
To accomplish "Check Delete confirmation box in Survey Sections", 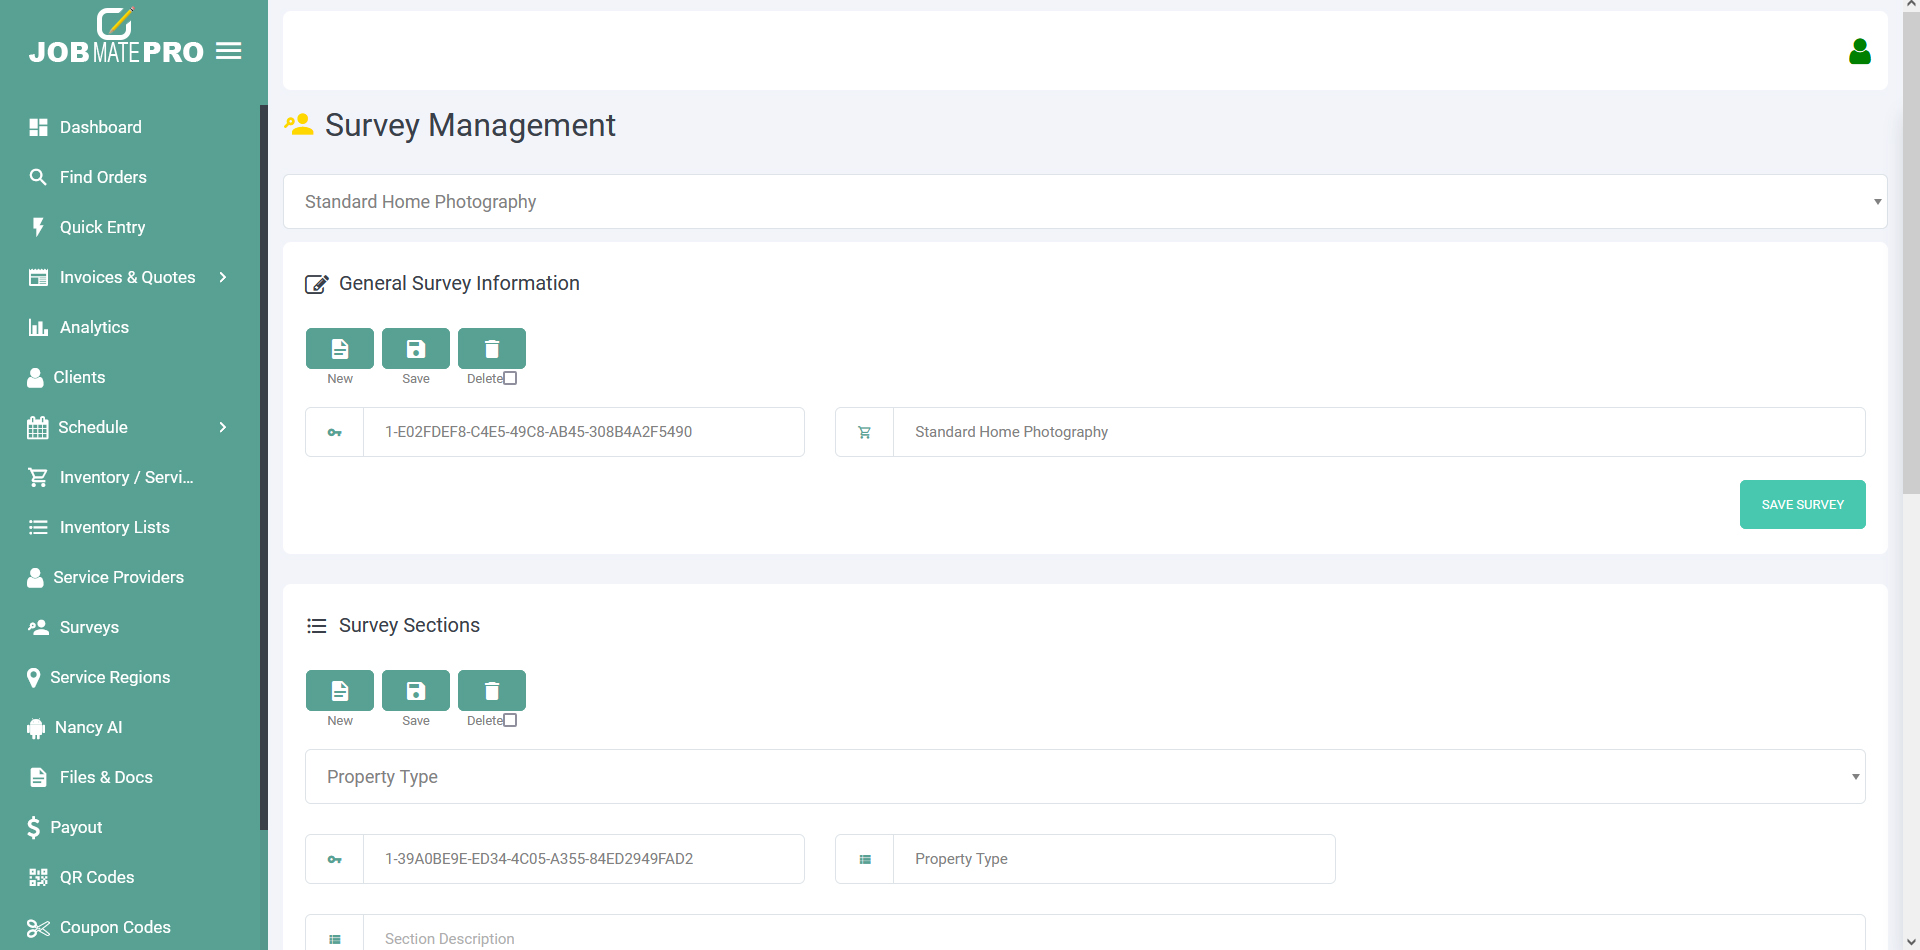I will click(510, 721).
